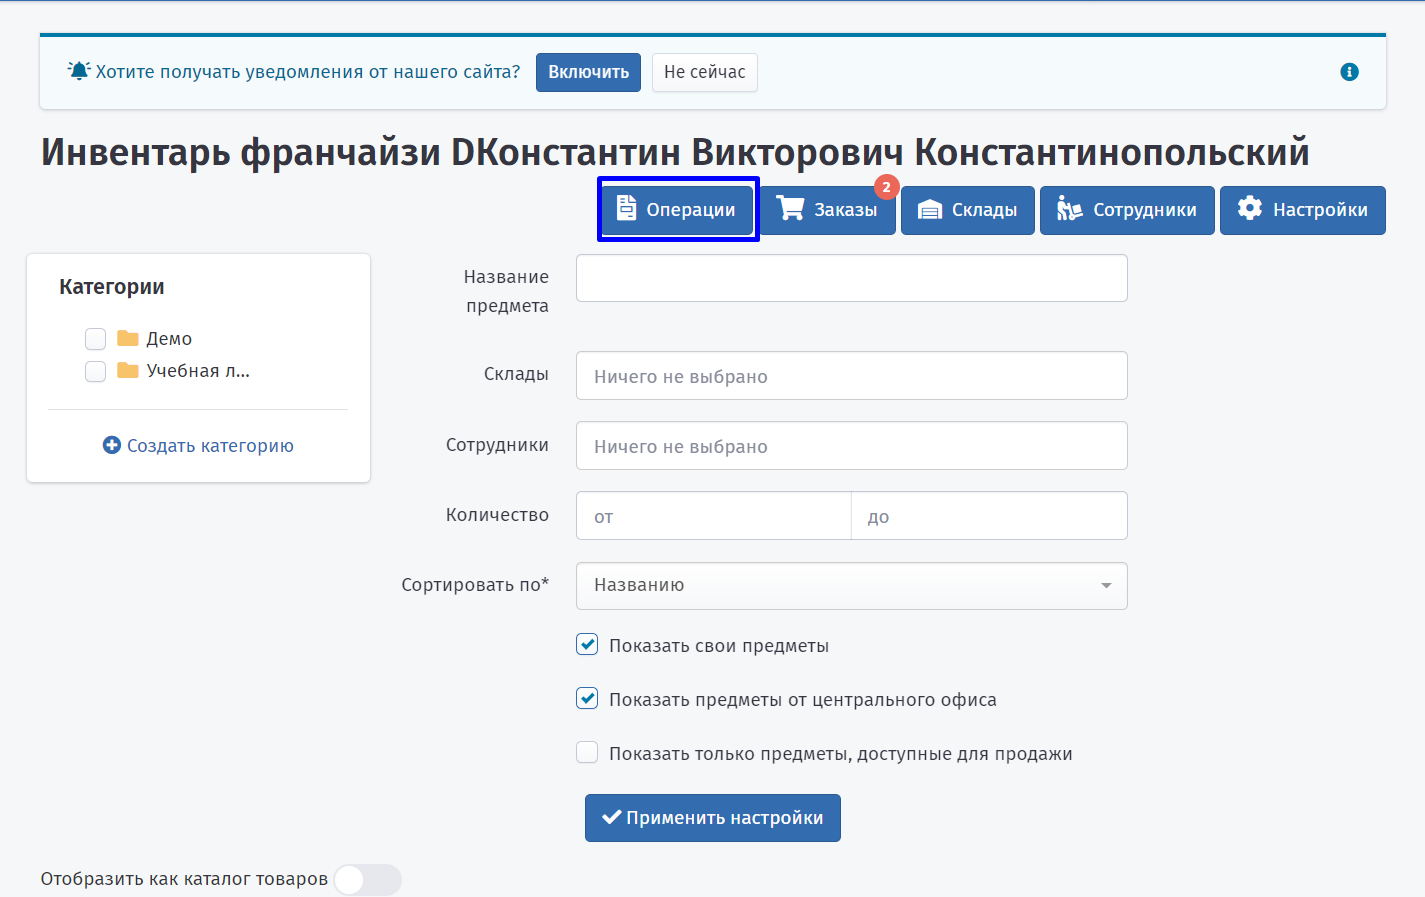This screenshot has width=1425, height=897.
Task: Toggle Отобразить как каталог товаров switch
Action: (x=367, y=880)
